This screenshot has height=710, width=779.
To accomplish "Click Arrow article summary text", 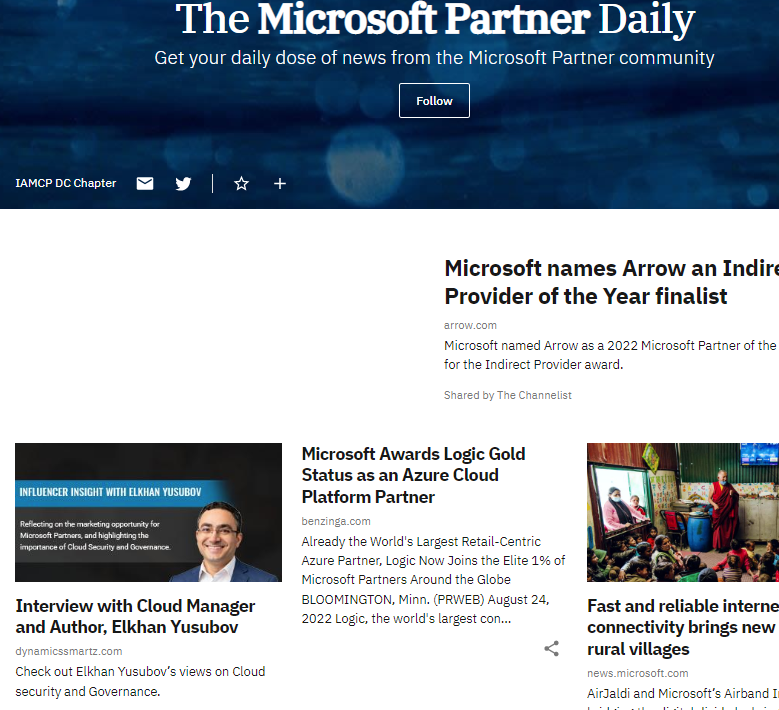I will 610,355.
